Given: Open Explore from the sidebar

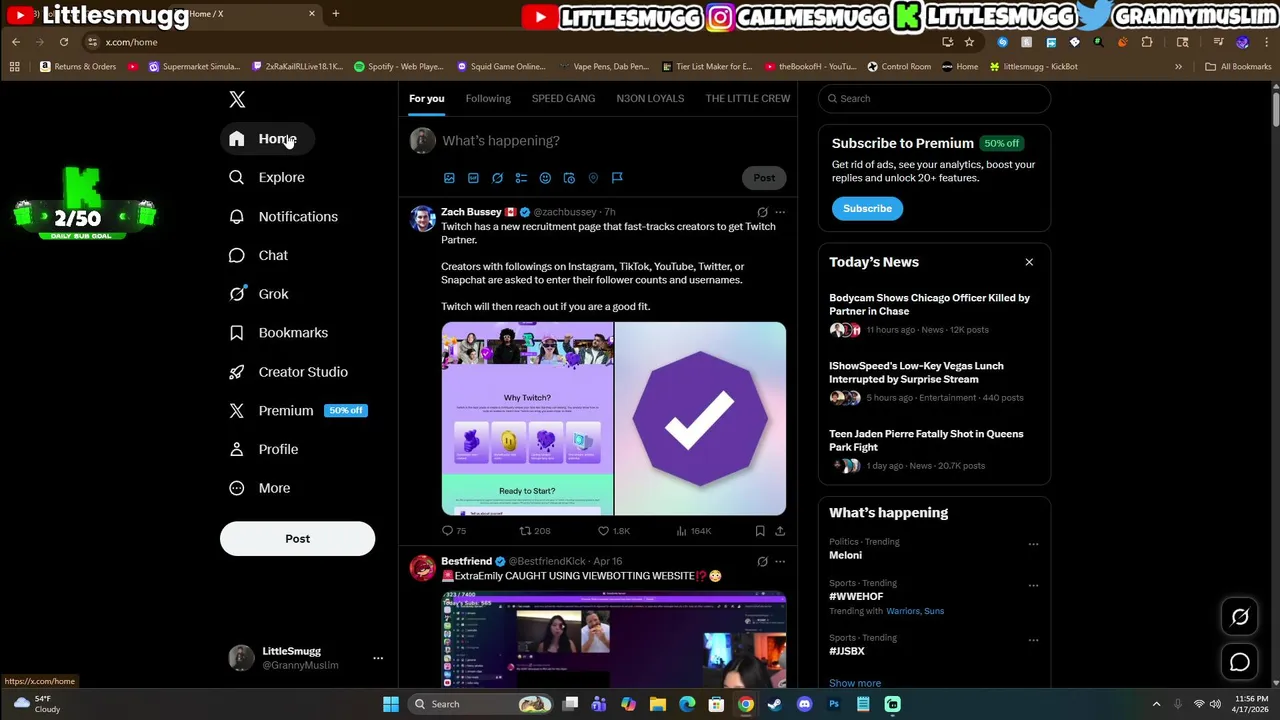Looking at the screenshot, I should coord(267,177).
